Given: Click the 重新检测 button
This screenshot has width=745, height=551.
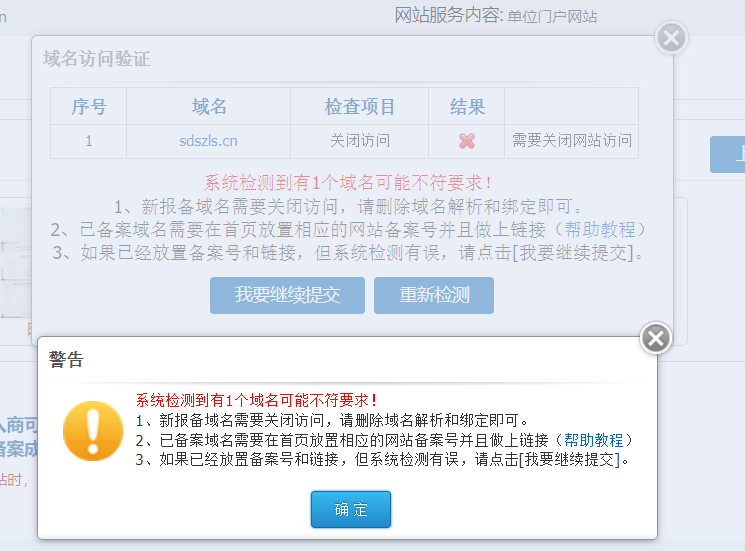Looking at the screenshot, I should [433, 295].
